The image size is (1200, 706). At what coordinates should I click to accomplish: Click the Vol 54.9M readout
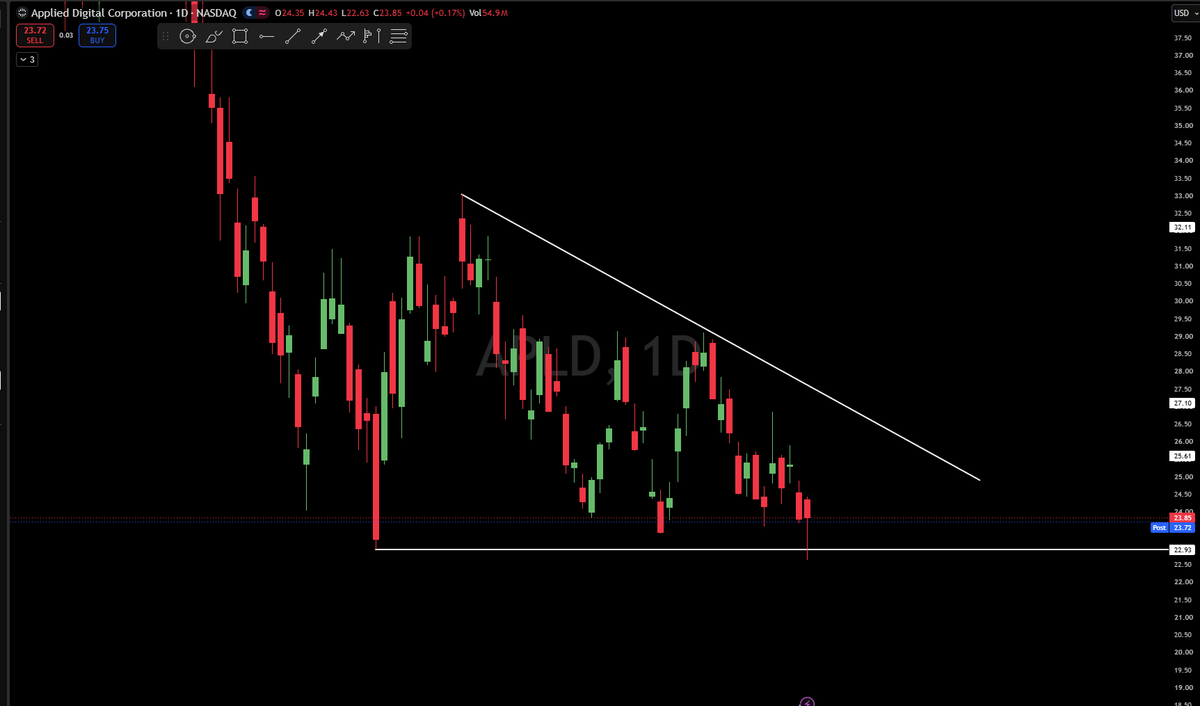coord(487,13)
